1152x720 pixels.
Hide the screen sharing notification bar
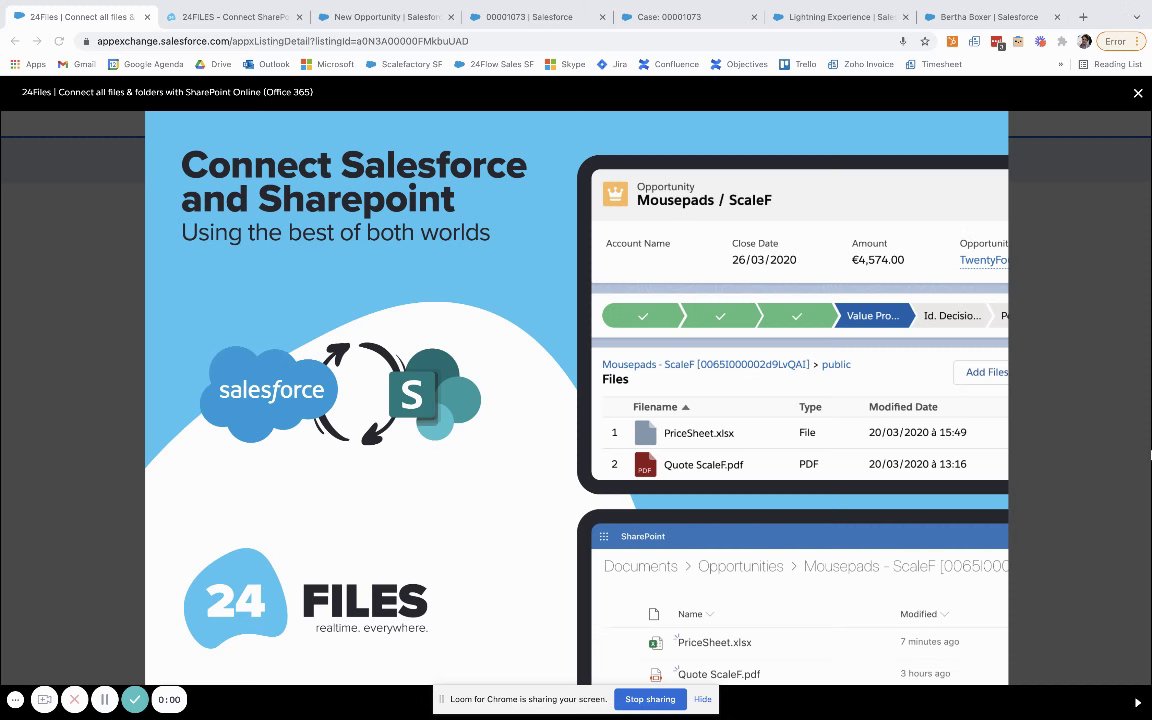click(x=702, y=699)
